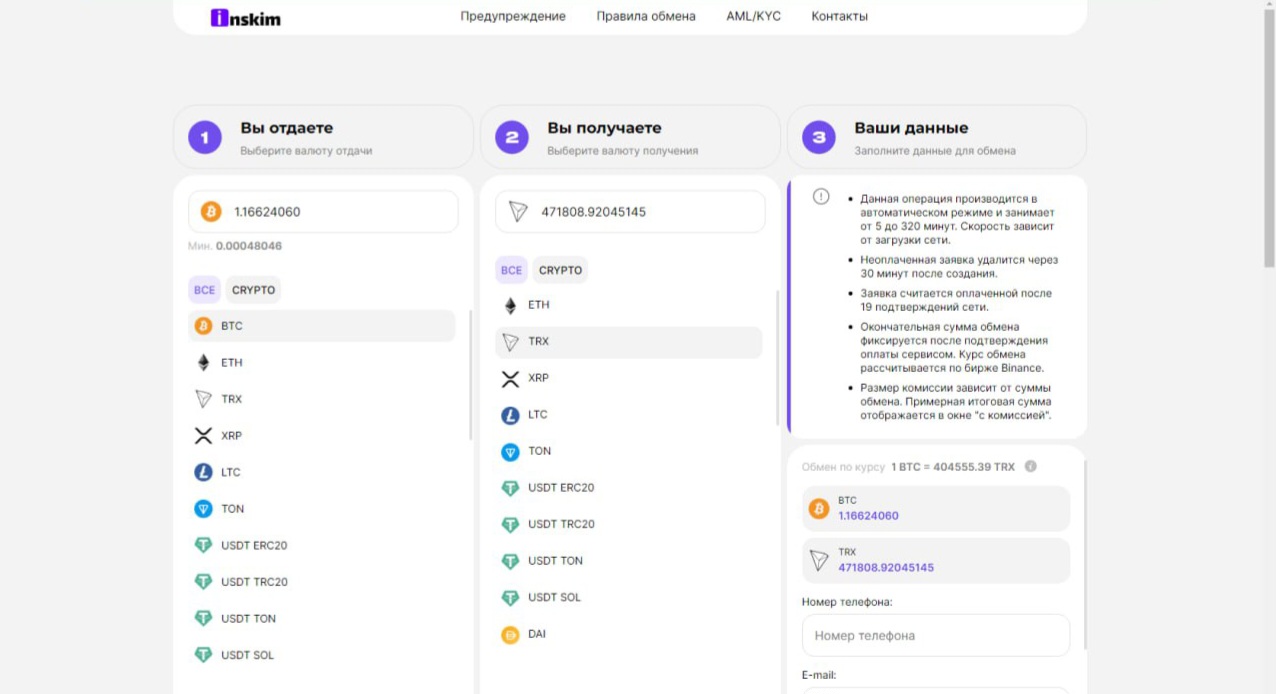Click the give currency list scrollbar
This screenshot has width=1276, height=694.
click(471, 375)
